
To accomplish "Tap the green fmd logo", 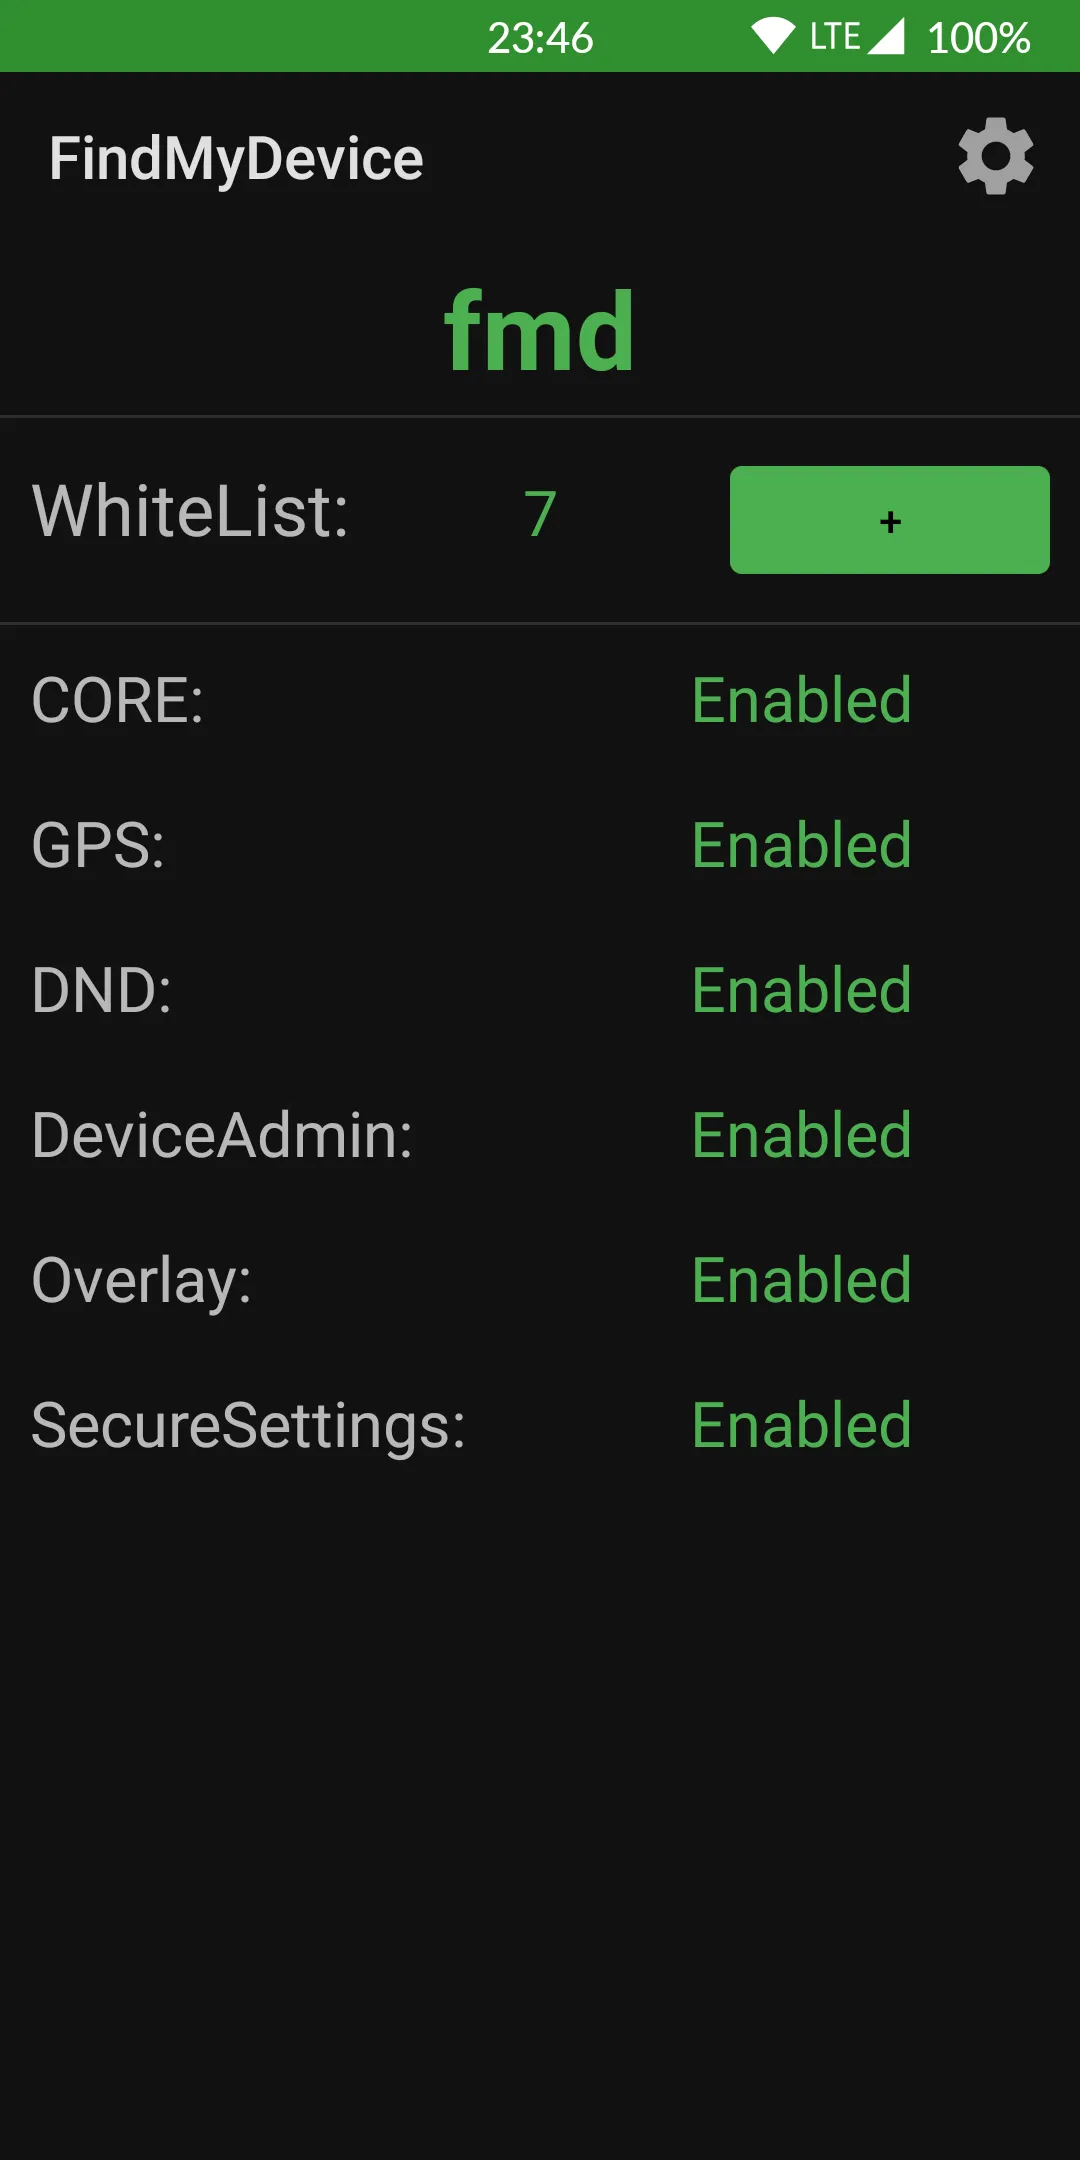I will (539, 330).
